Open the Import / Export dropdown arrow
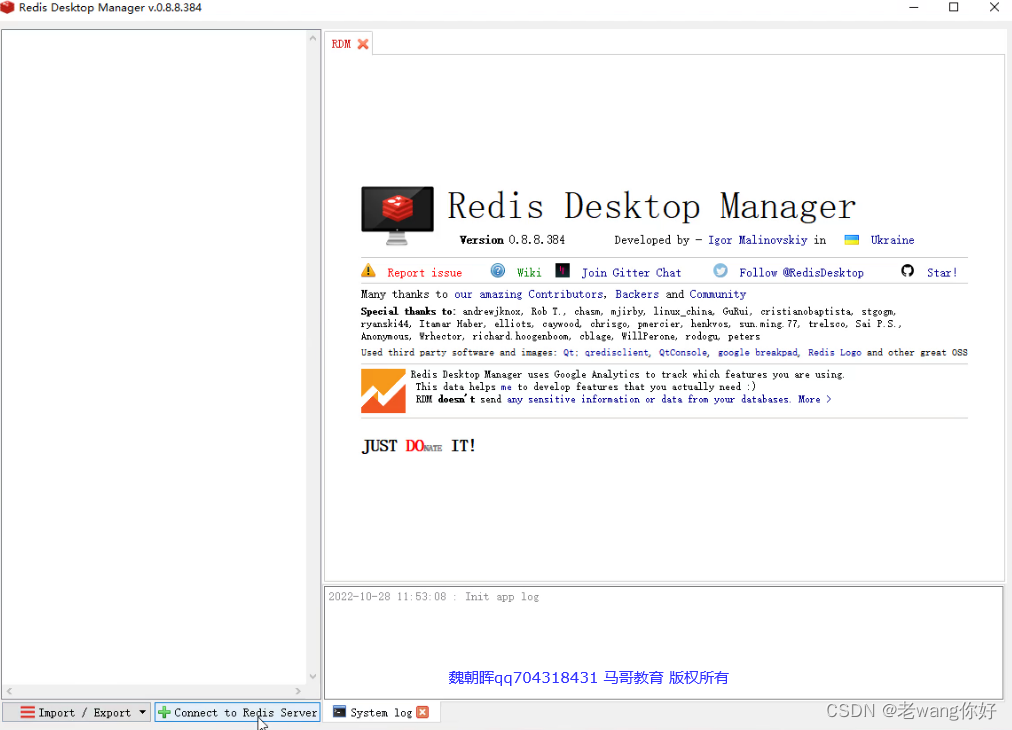This screenshot has width=1012, height=730. point(142,712)
